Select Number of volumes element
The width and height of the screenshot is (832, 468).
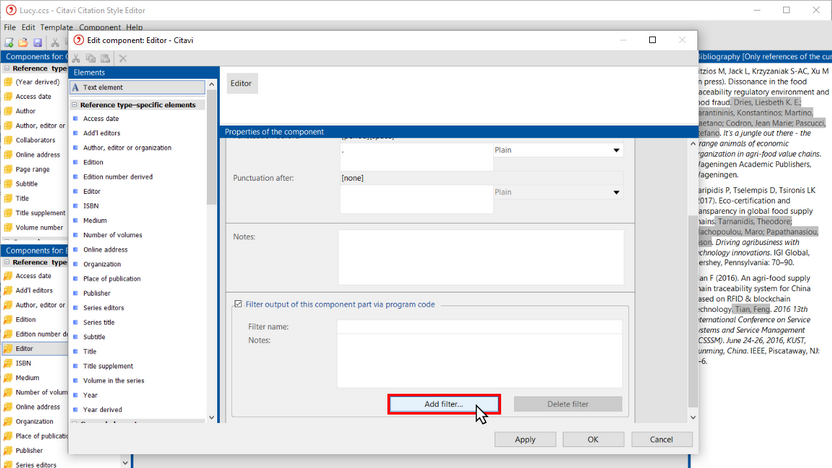pos(112,235)
